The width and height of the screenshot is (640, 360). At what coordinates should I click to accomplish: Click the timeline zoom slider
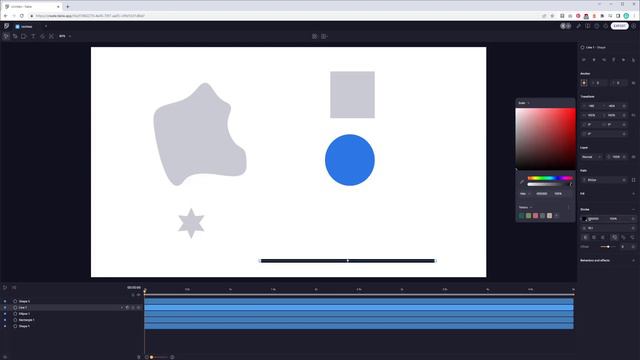click(x=160, y=357)
